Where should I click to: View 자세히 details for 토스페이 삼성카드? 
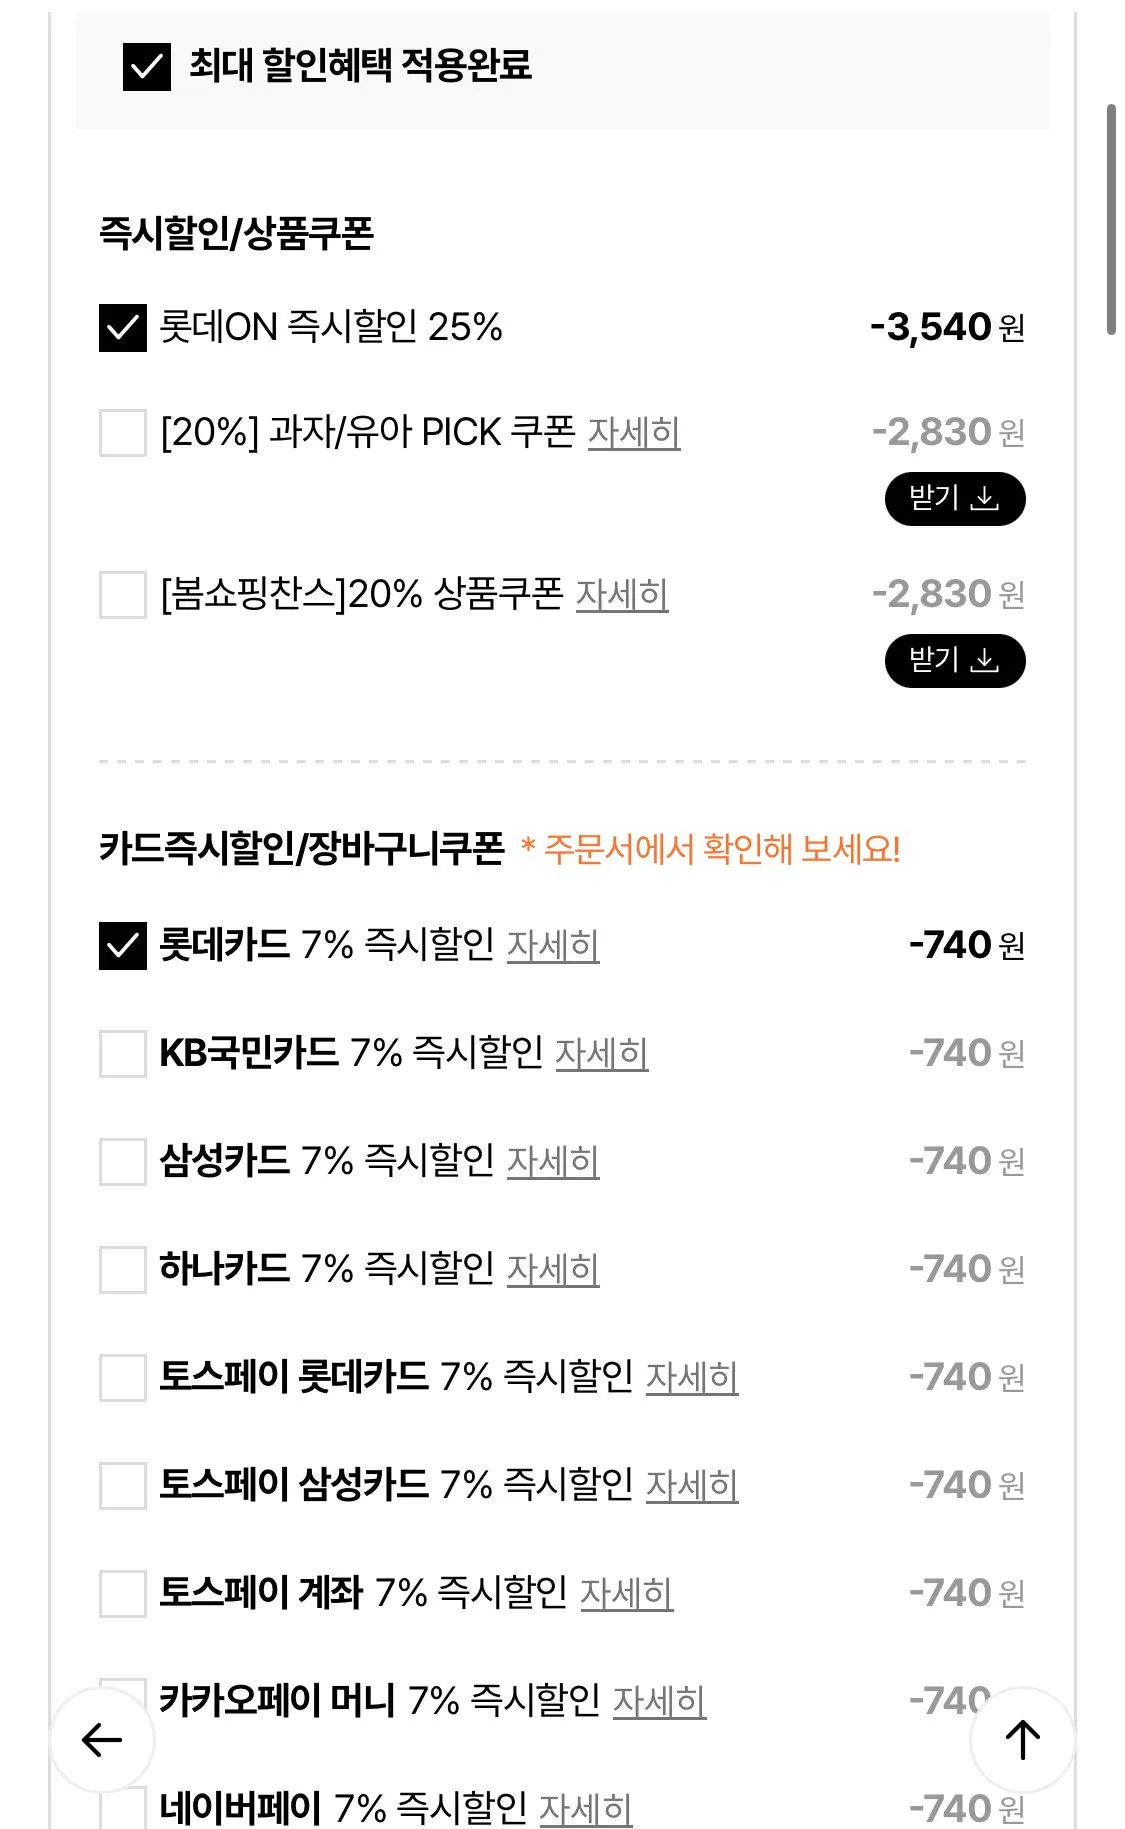tap(691, 1486)
